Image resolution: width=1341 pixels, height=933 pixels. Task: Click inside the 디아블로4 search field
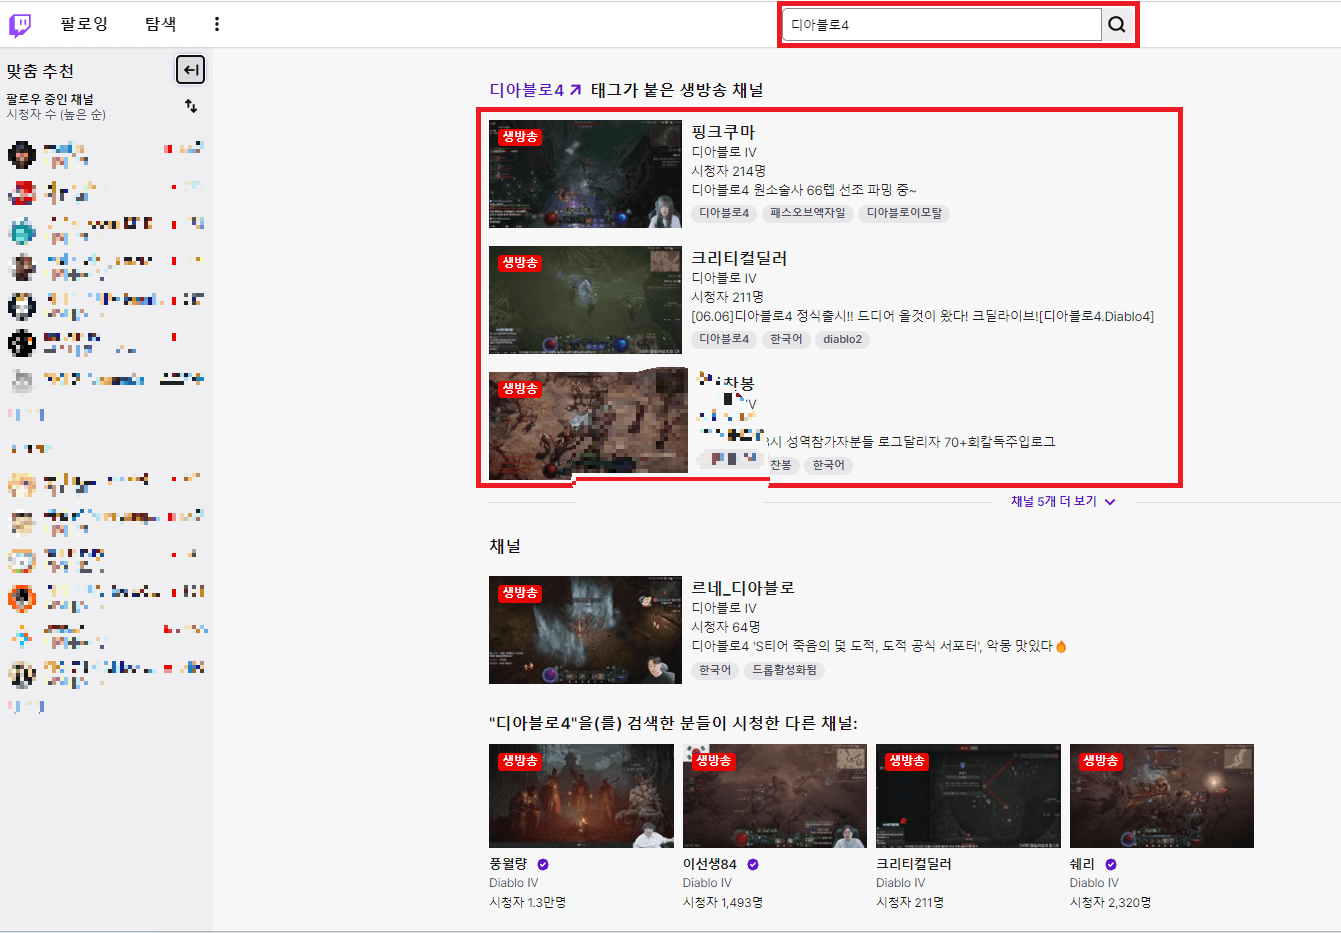coord(940,23)
